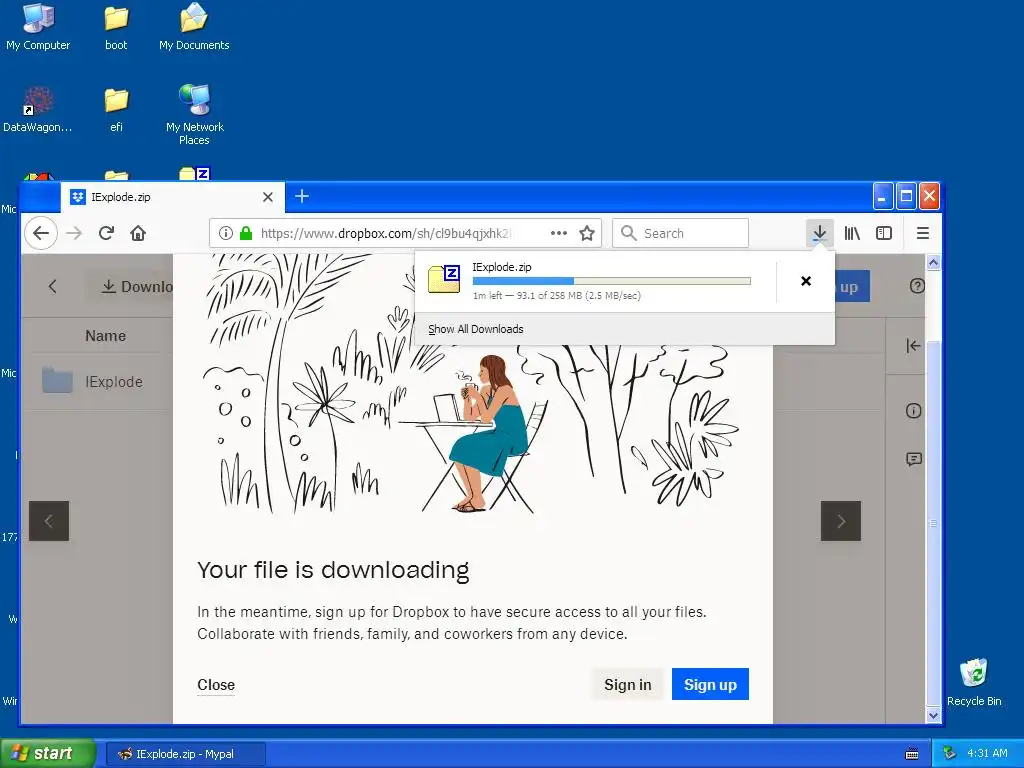Open Show All Downloads

475,329
